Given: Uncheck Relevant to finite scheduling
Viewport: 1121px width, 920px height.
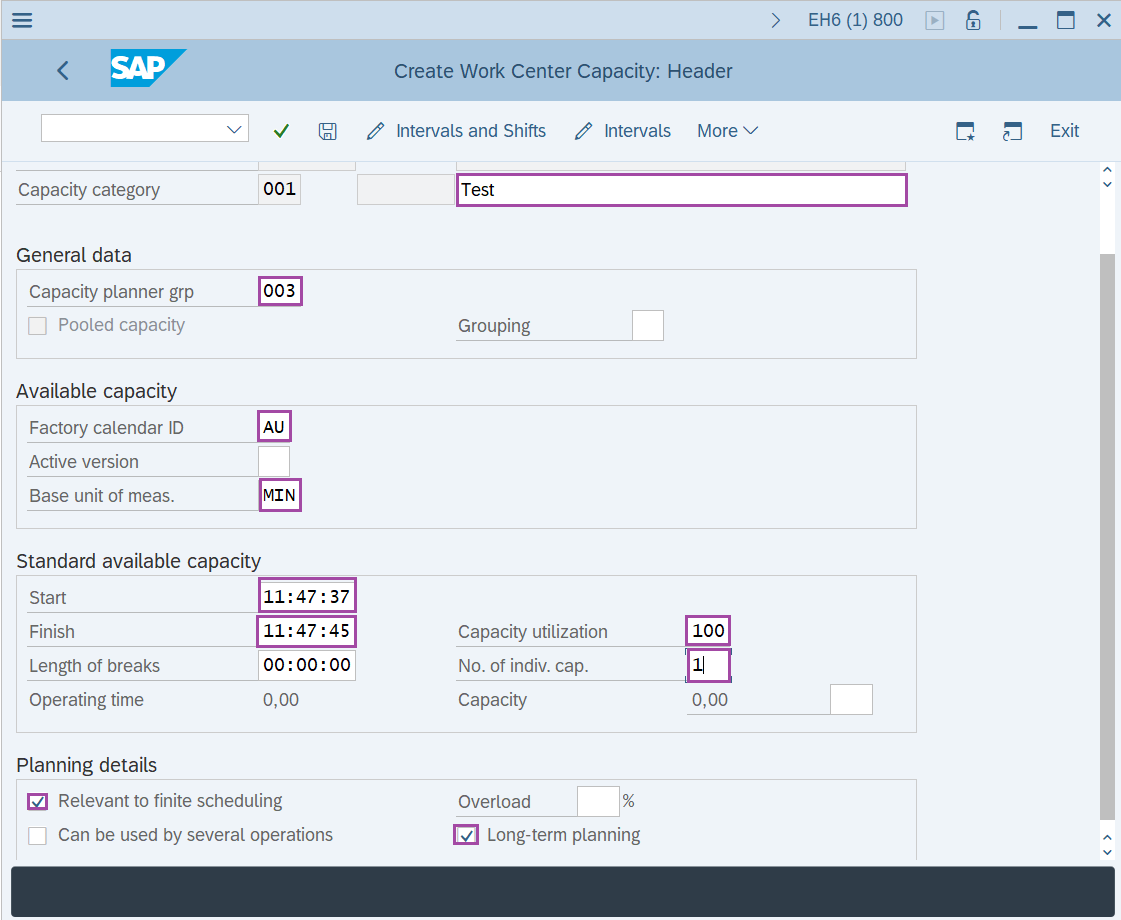Looking at the screenshot, I should (x=37, y=801).
